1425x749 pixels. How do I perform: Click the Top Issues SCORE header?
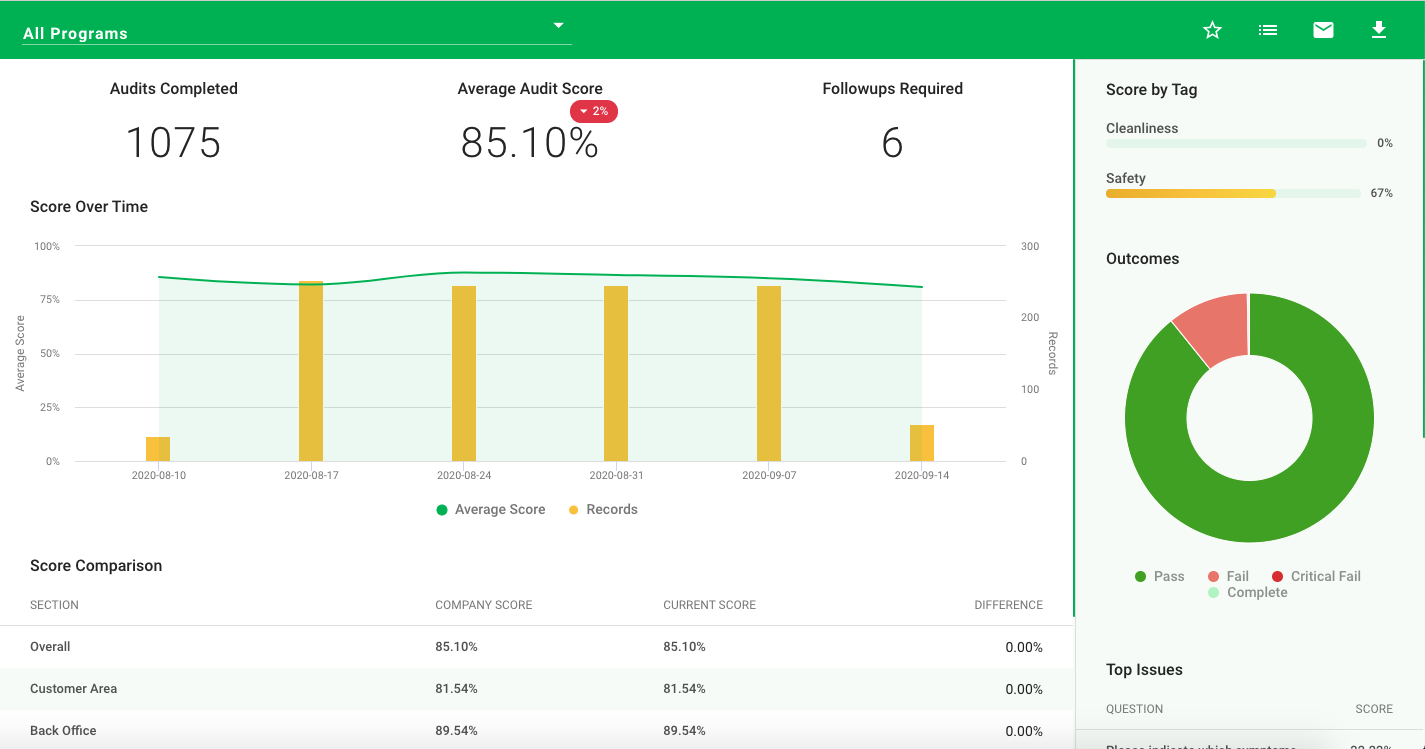[1374, 709]
